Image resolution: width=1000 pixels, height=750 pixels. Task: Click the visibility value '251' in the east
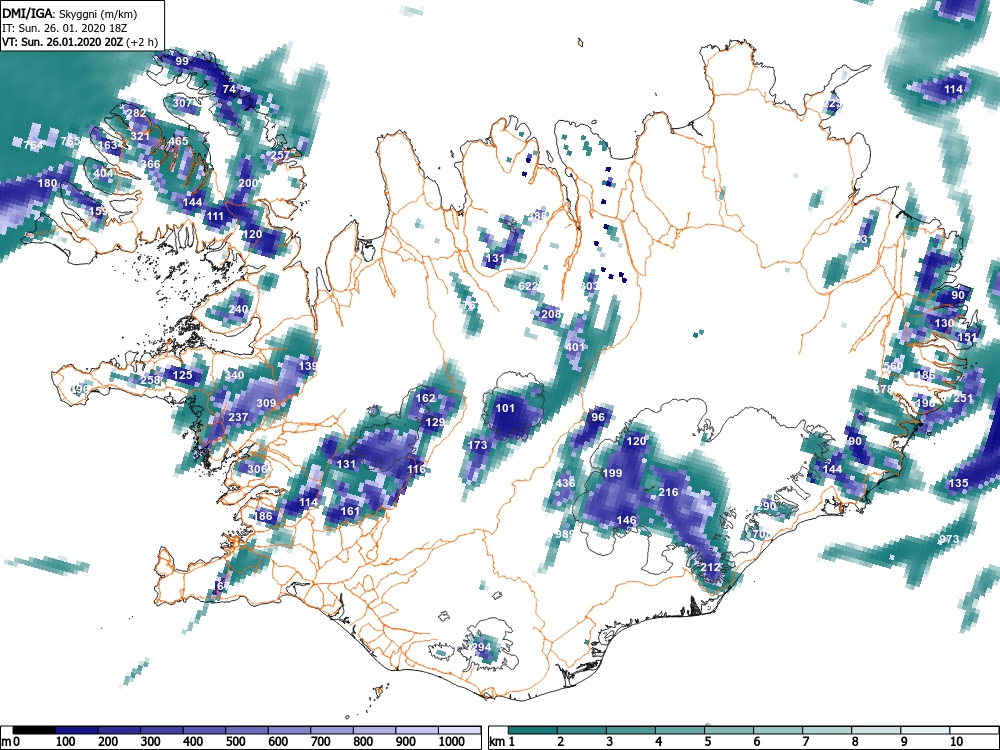pyautogui.click(x=963, y=398)
